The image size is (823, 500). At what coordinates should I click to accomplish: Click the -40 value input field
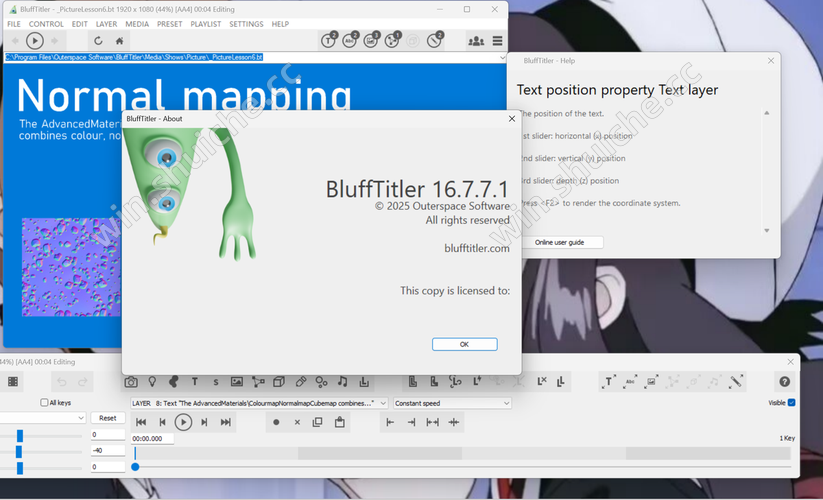[108, 450]
